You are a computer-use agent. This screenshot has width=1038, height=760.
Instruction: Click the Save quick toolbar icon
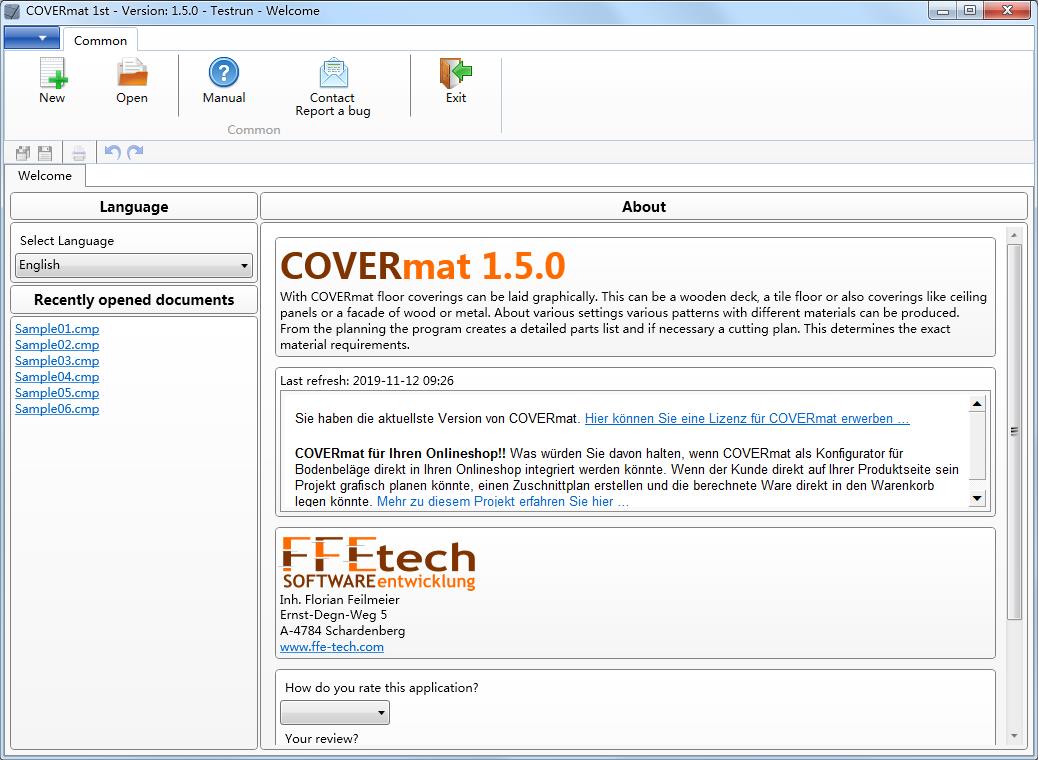coord(45,153)
